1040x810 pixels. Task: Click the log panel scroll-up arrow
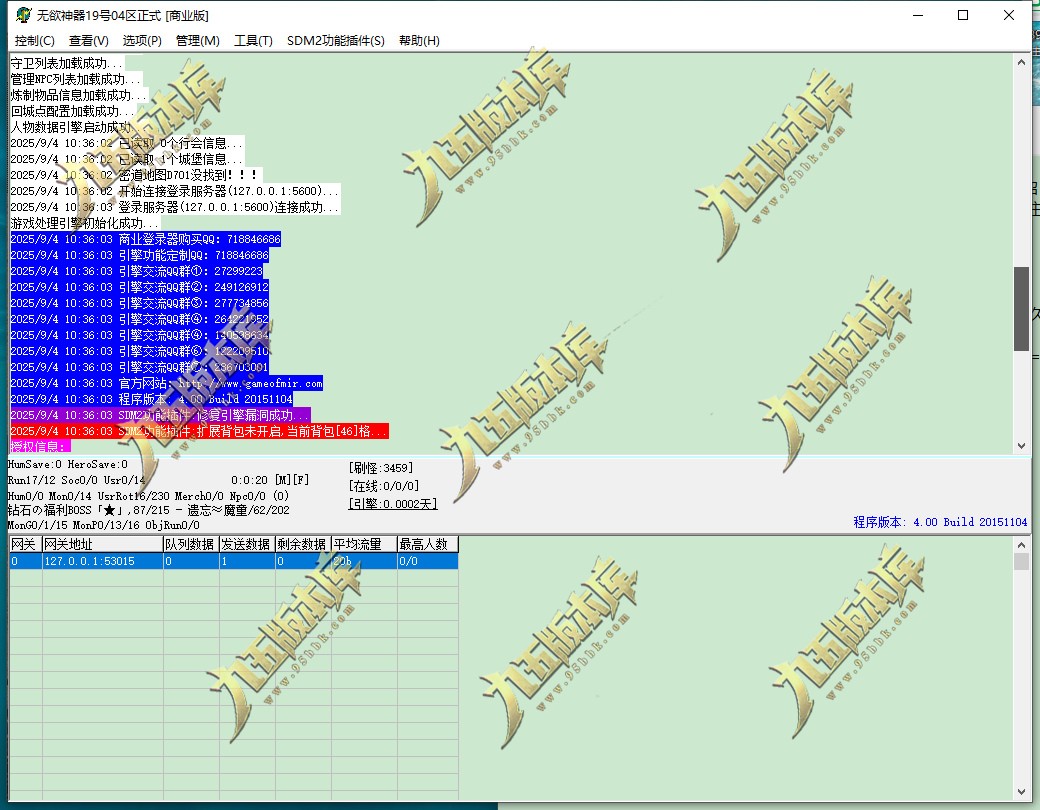(1021, 62)
